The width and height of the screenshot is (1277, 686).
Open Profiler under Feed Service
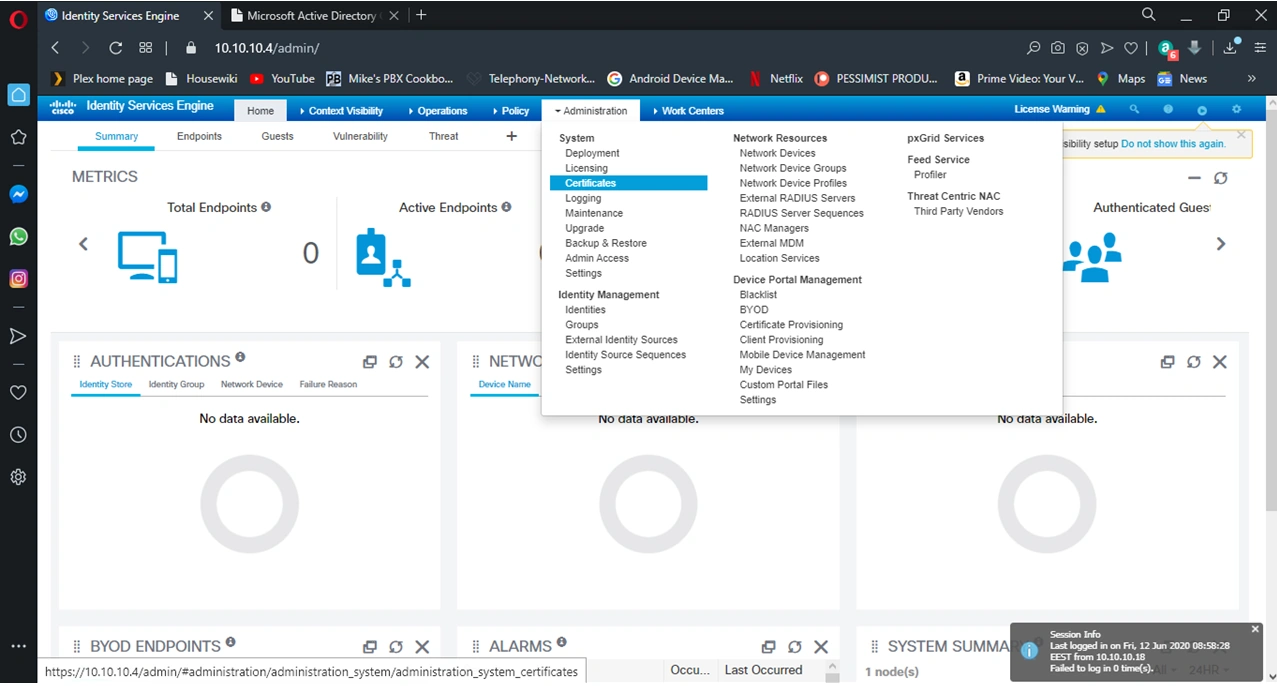tap(930, 175)
